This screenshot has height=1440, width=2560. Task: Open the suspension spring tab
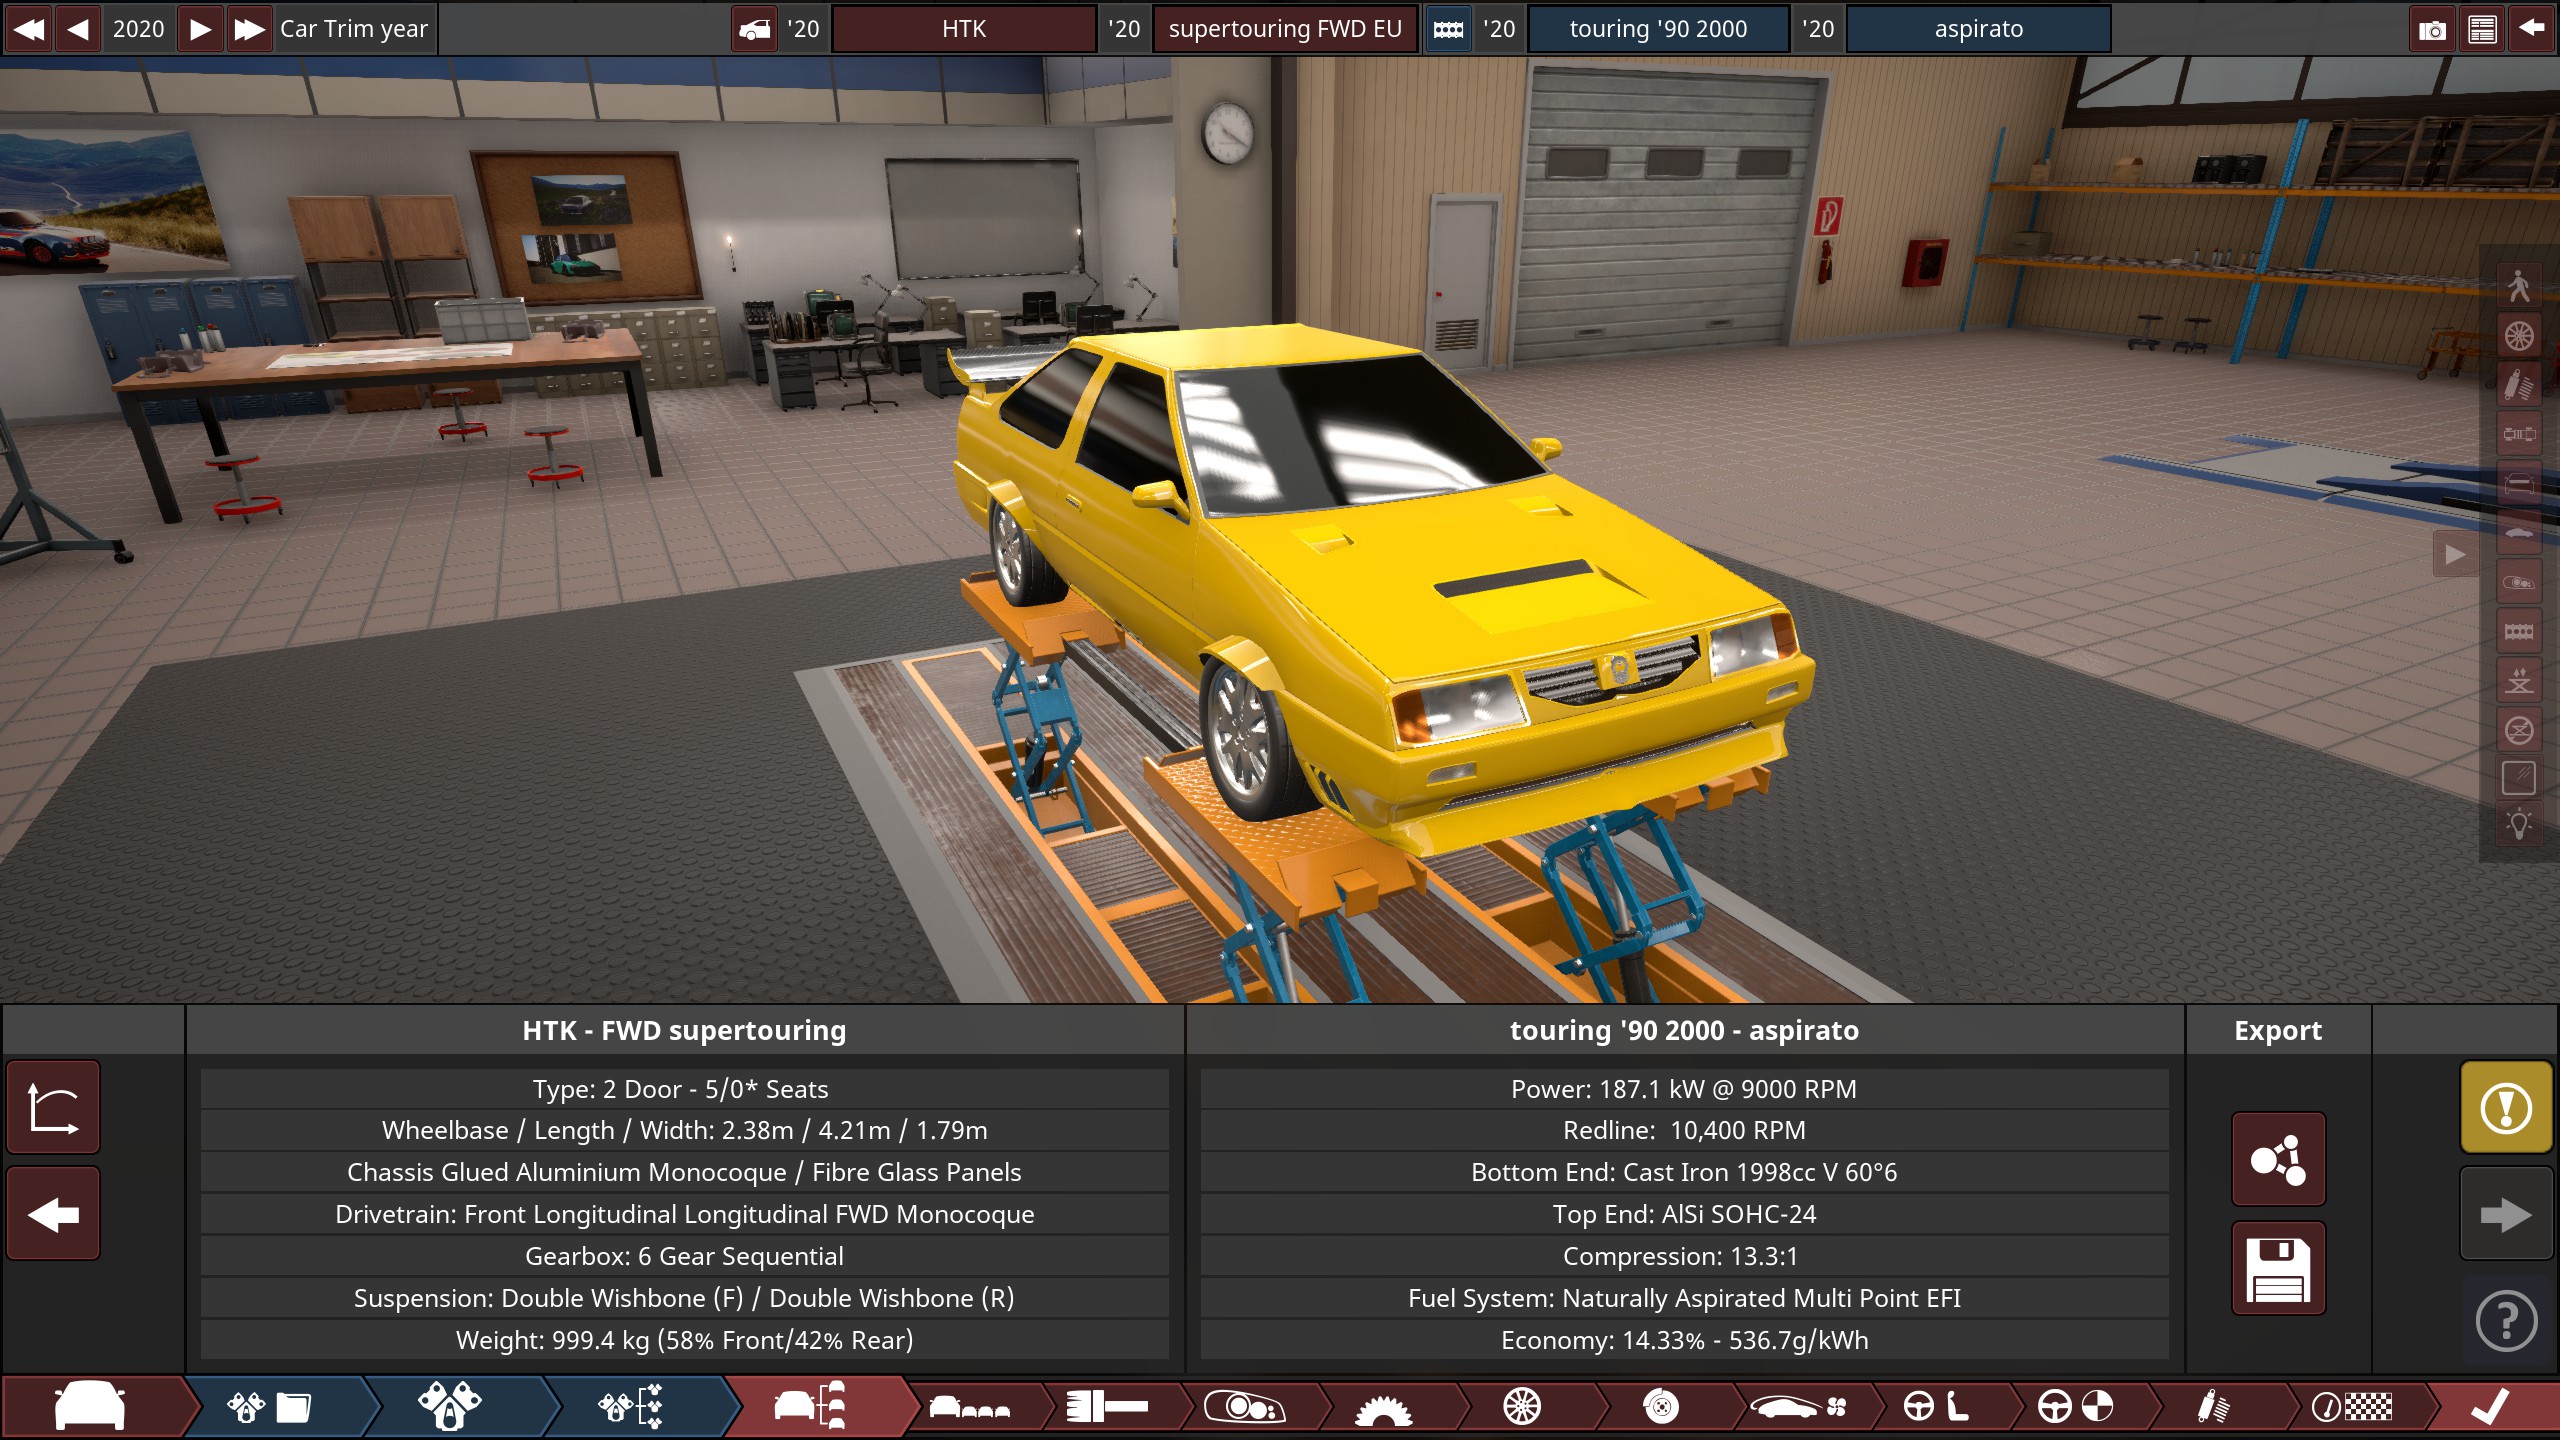2213,1407
